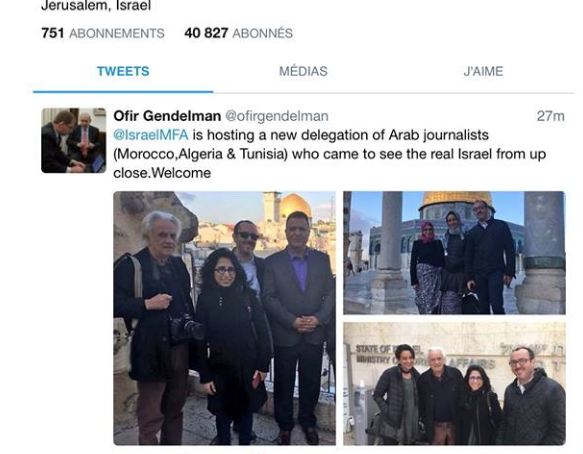583x454 pixels.
Task: Open tweet by clicking 'Arab journalists' text
Action: click(438, 135)
